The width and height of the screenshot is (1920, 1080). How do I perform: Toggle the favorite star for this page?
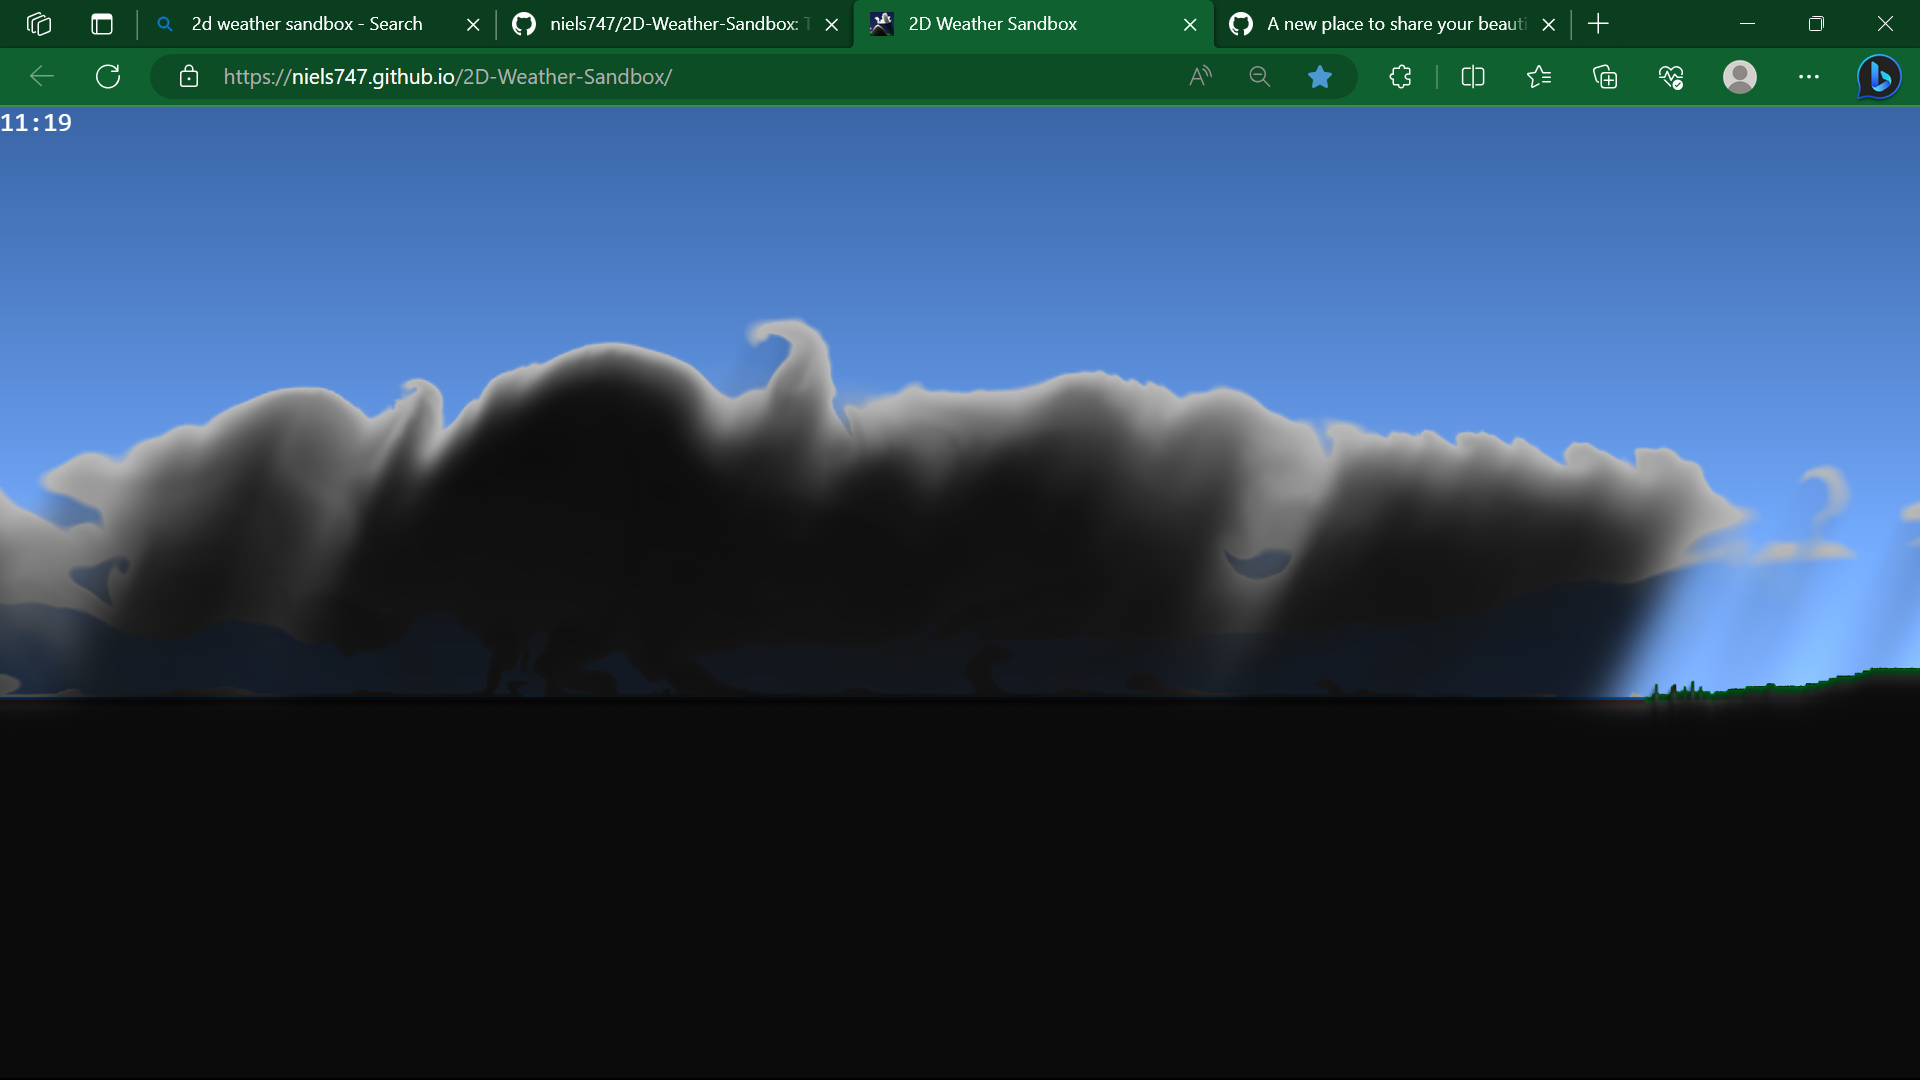pyautogui.click(x=1320, y=76)
